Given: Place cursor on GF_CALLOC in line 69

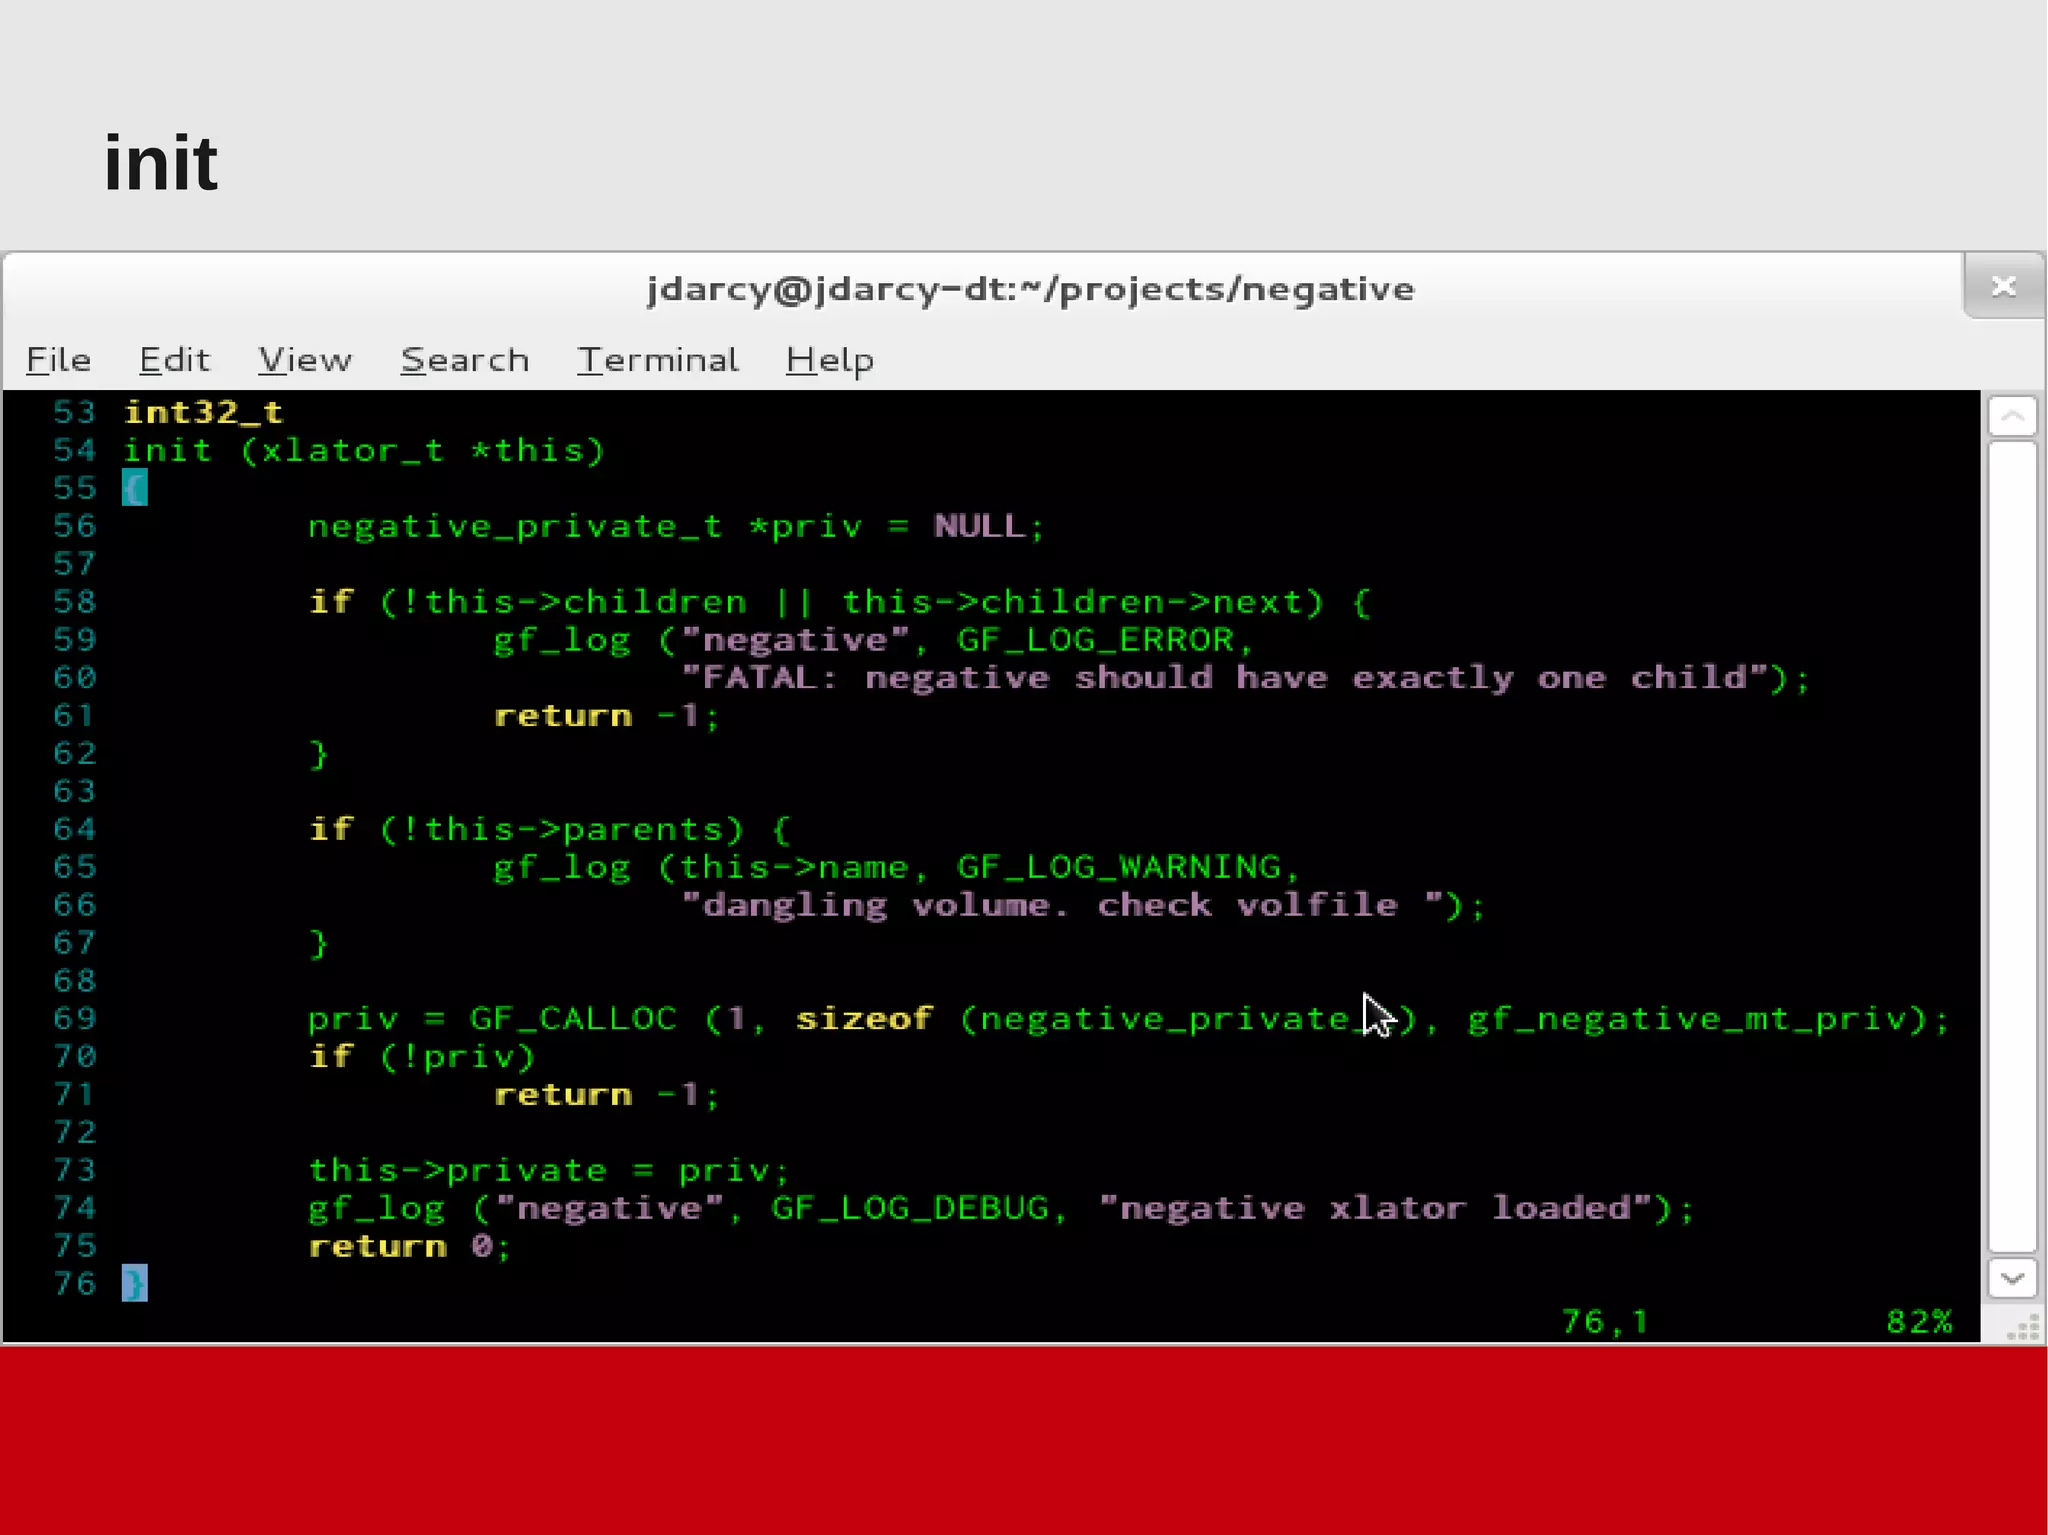Looking at the screenshot, I should point(573,1019).
